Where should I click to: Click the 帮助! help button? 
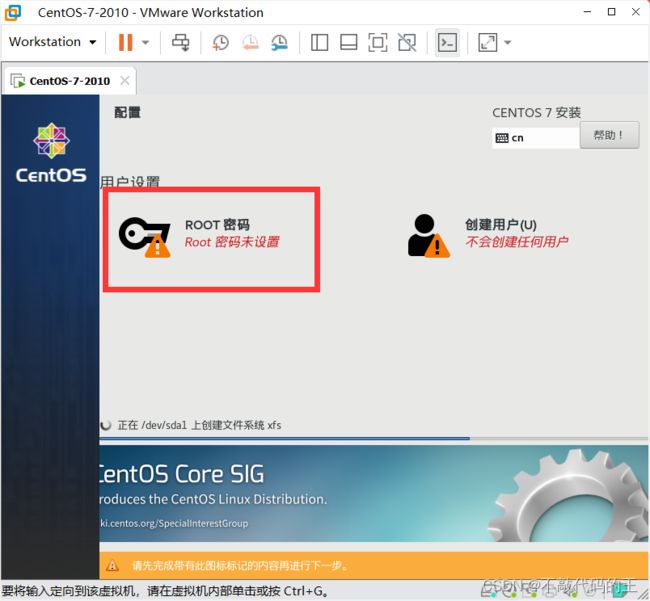609,135
